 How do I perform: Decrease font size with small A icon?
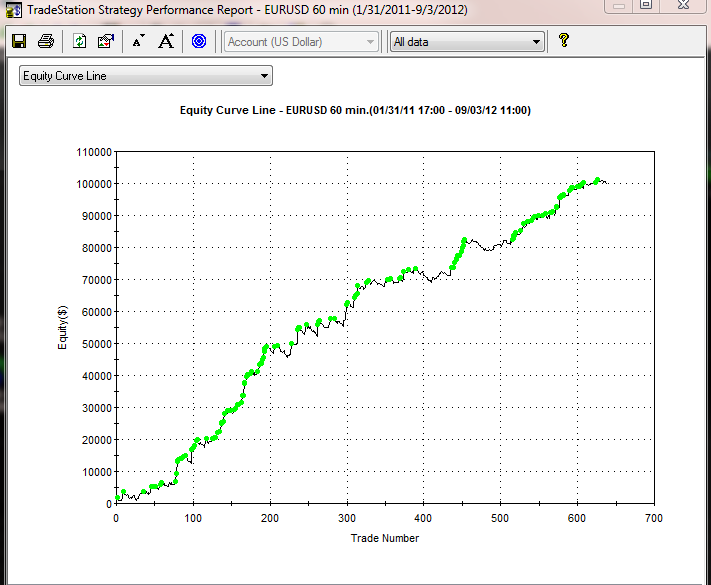point(138,41)
